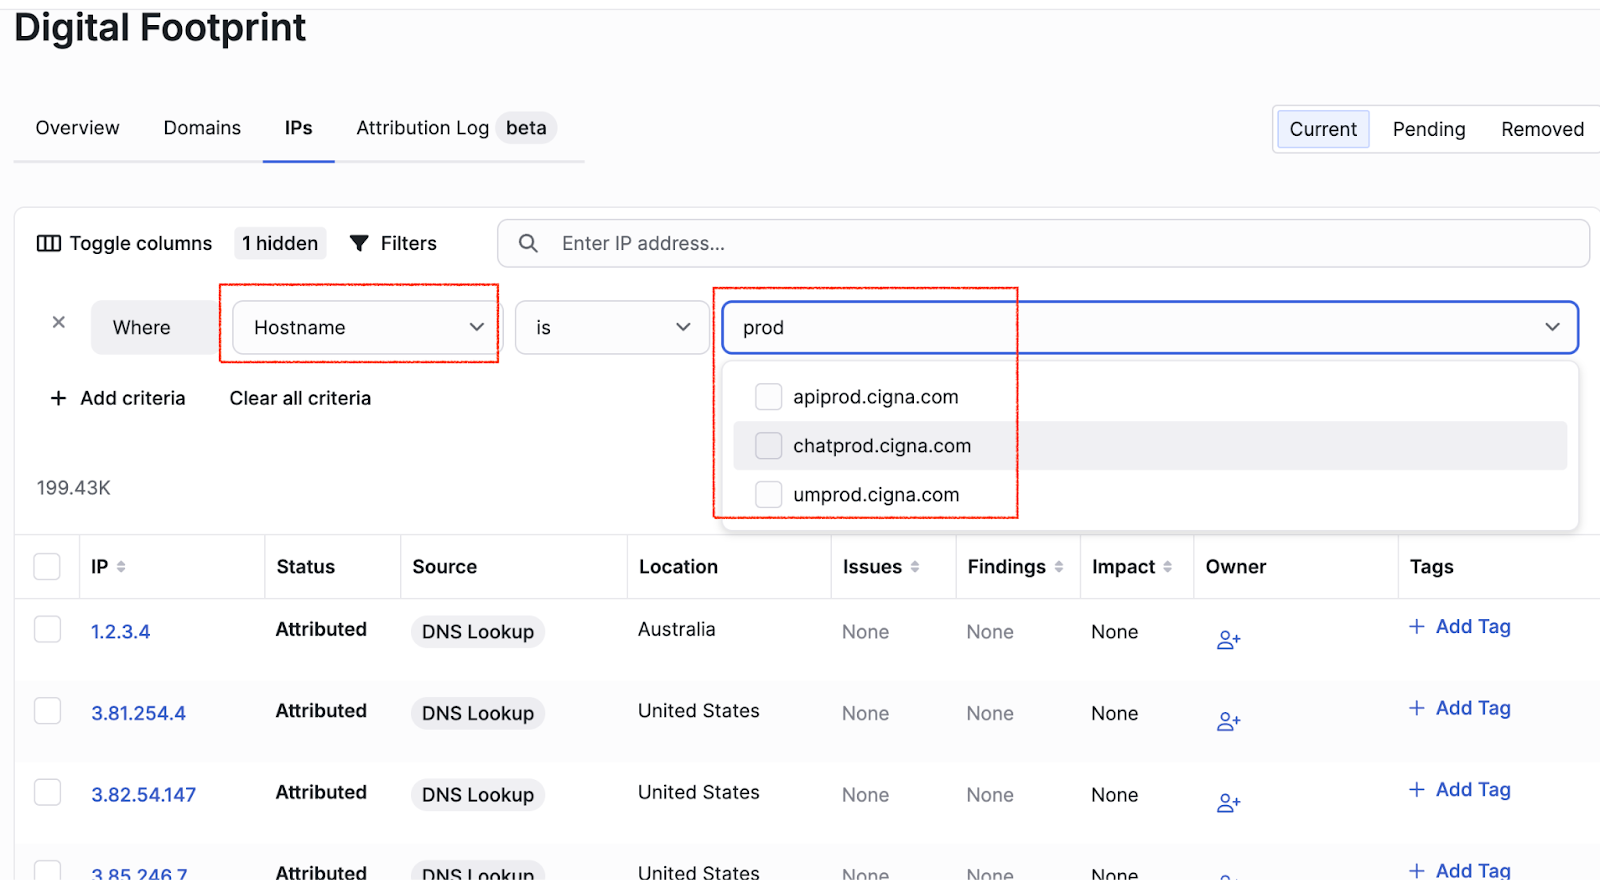Open the 'is' operator dropdown

(x=612, y=327)
